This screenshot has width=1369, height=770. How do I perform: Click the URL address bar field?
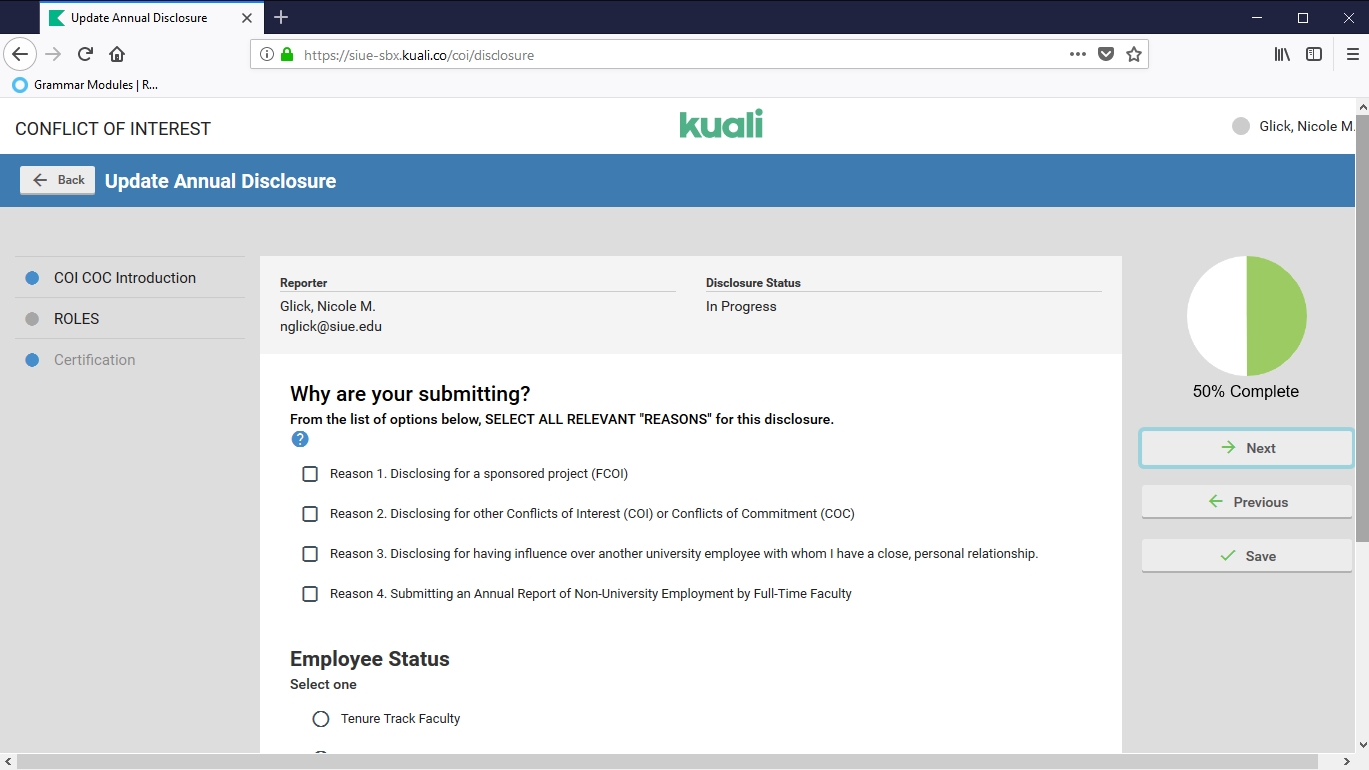point(680,55)
